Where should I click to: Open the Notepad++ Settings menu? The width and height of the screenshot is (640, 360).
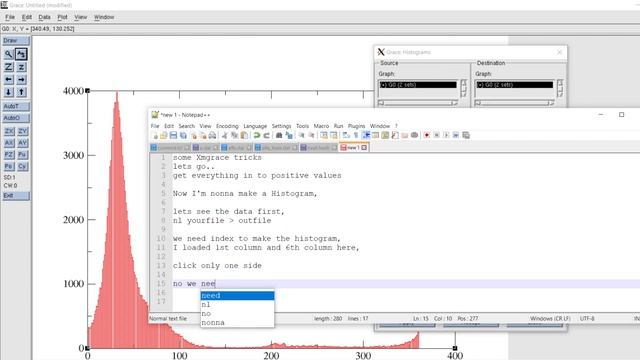281,126
